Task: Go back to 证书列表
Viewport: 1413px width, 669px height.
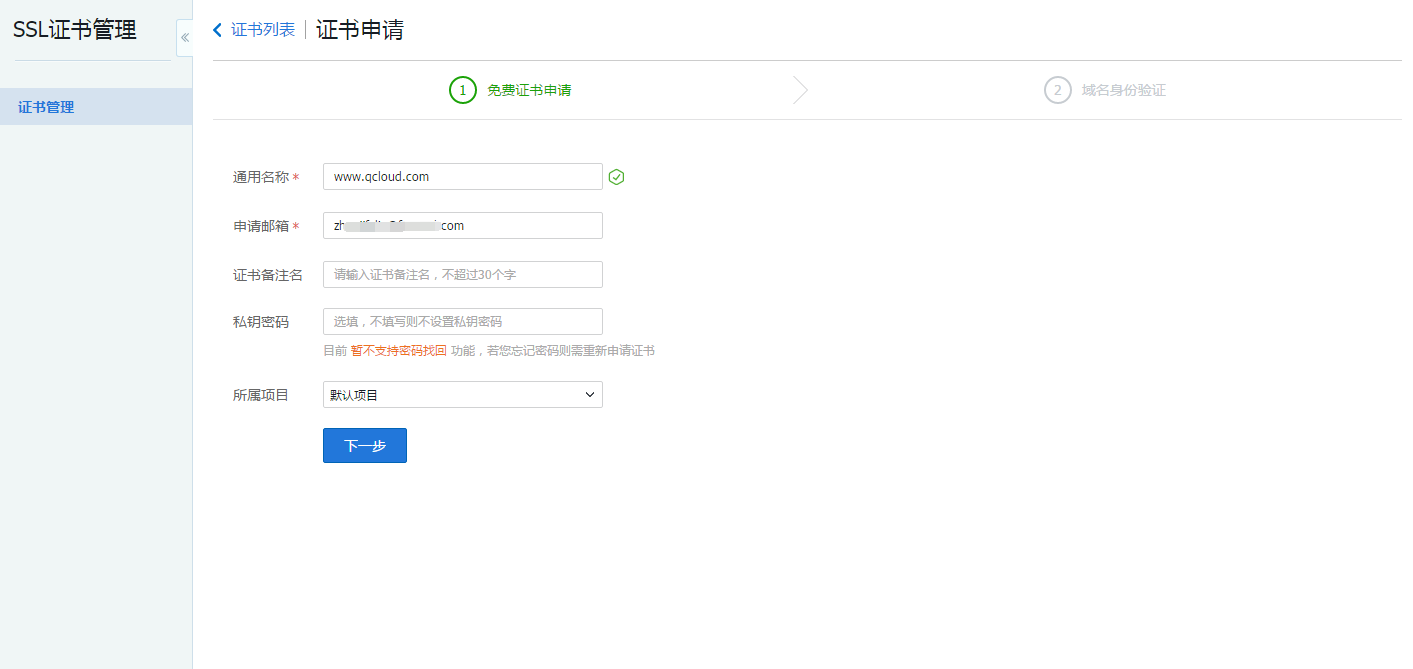Action: tap(263, 30)
